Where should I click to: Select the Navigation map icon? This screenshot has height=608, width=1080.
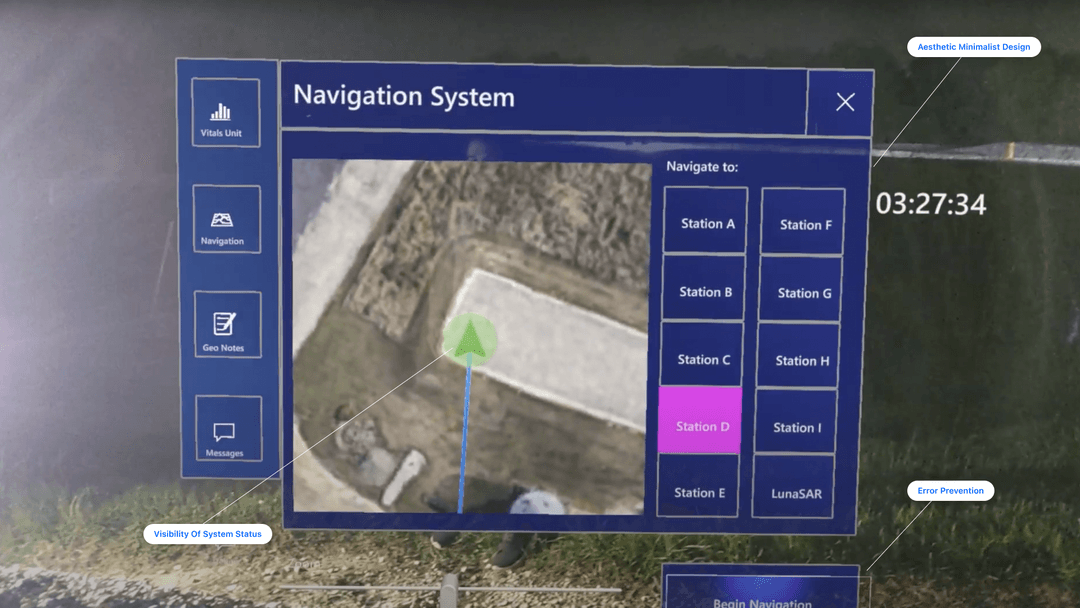coord(222,220)
